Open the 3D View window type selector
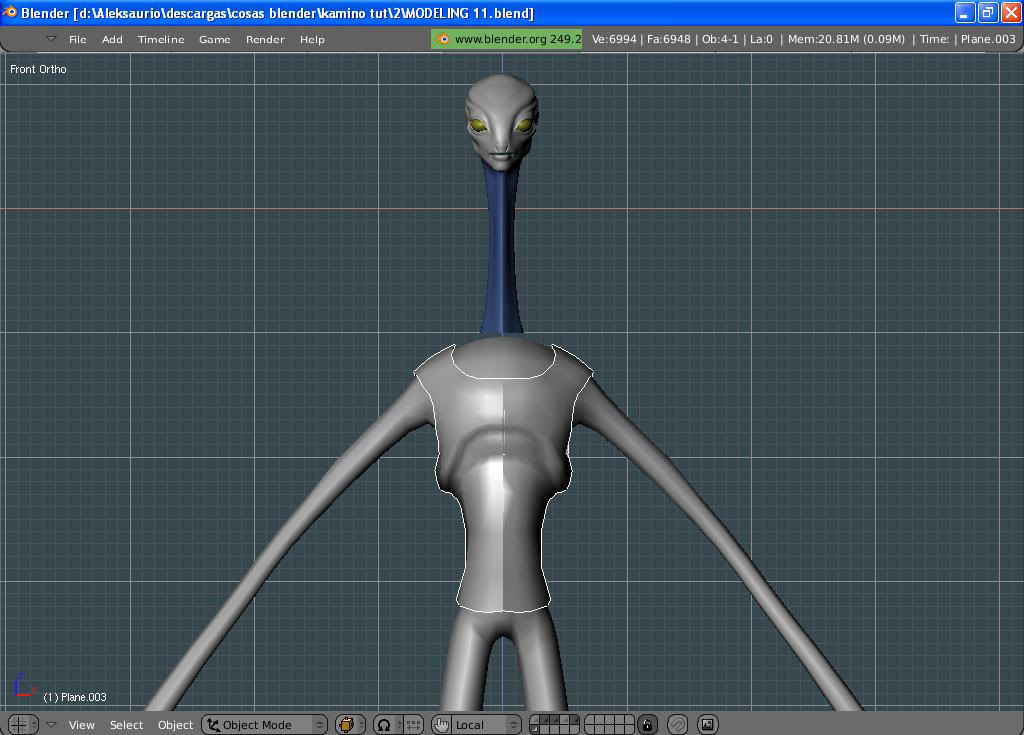This screenshot has height=735, width=1024. (24, 725)
